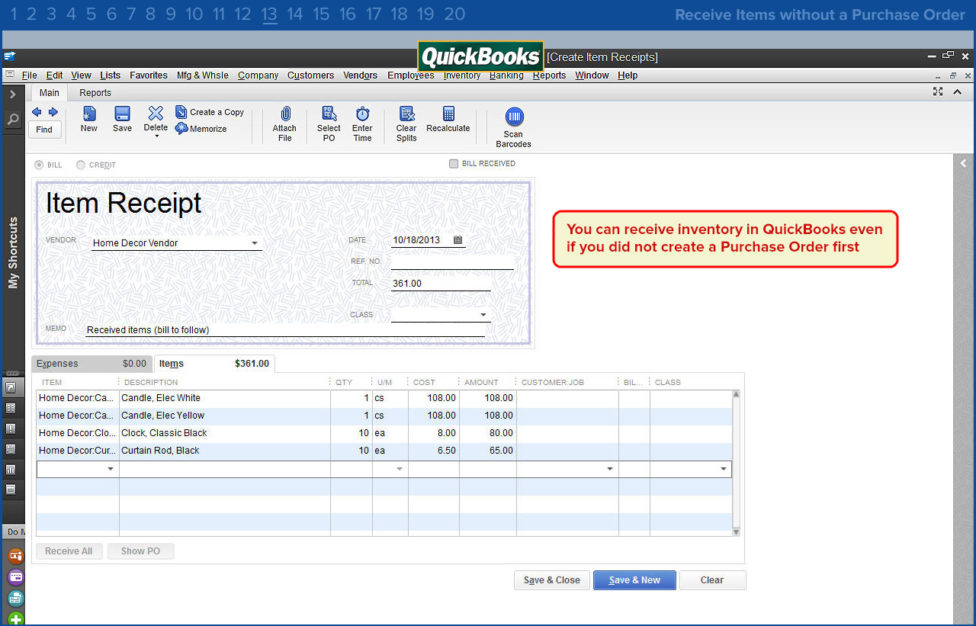
Task: Click the Delete X icon
Action: [x=155, y=113]
